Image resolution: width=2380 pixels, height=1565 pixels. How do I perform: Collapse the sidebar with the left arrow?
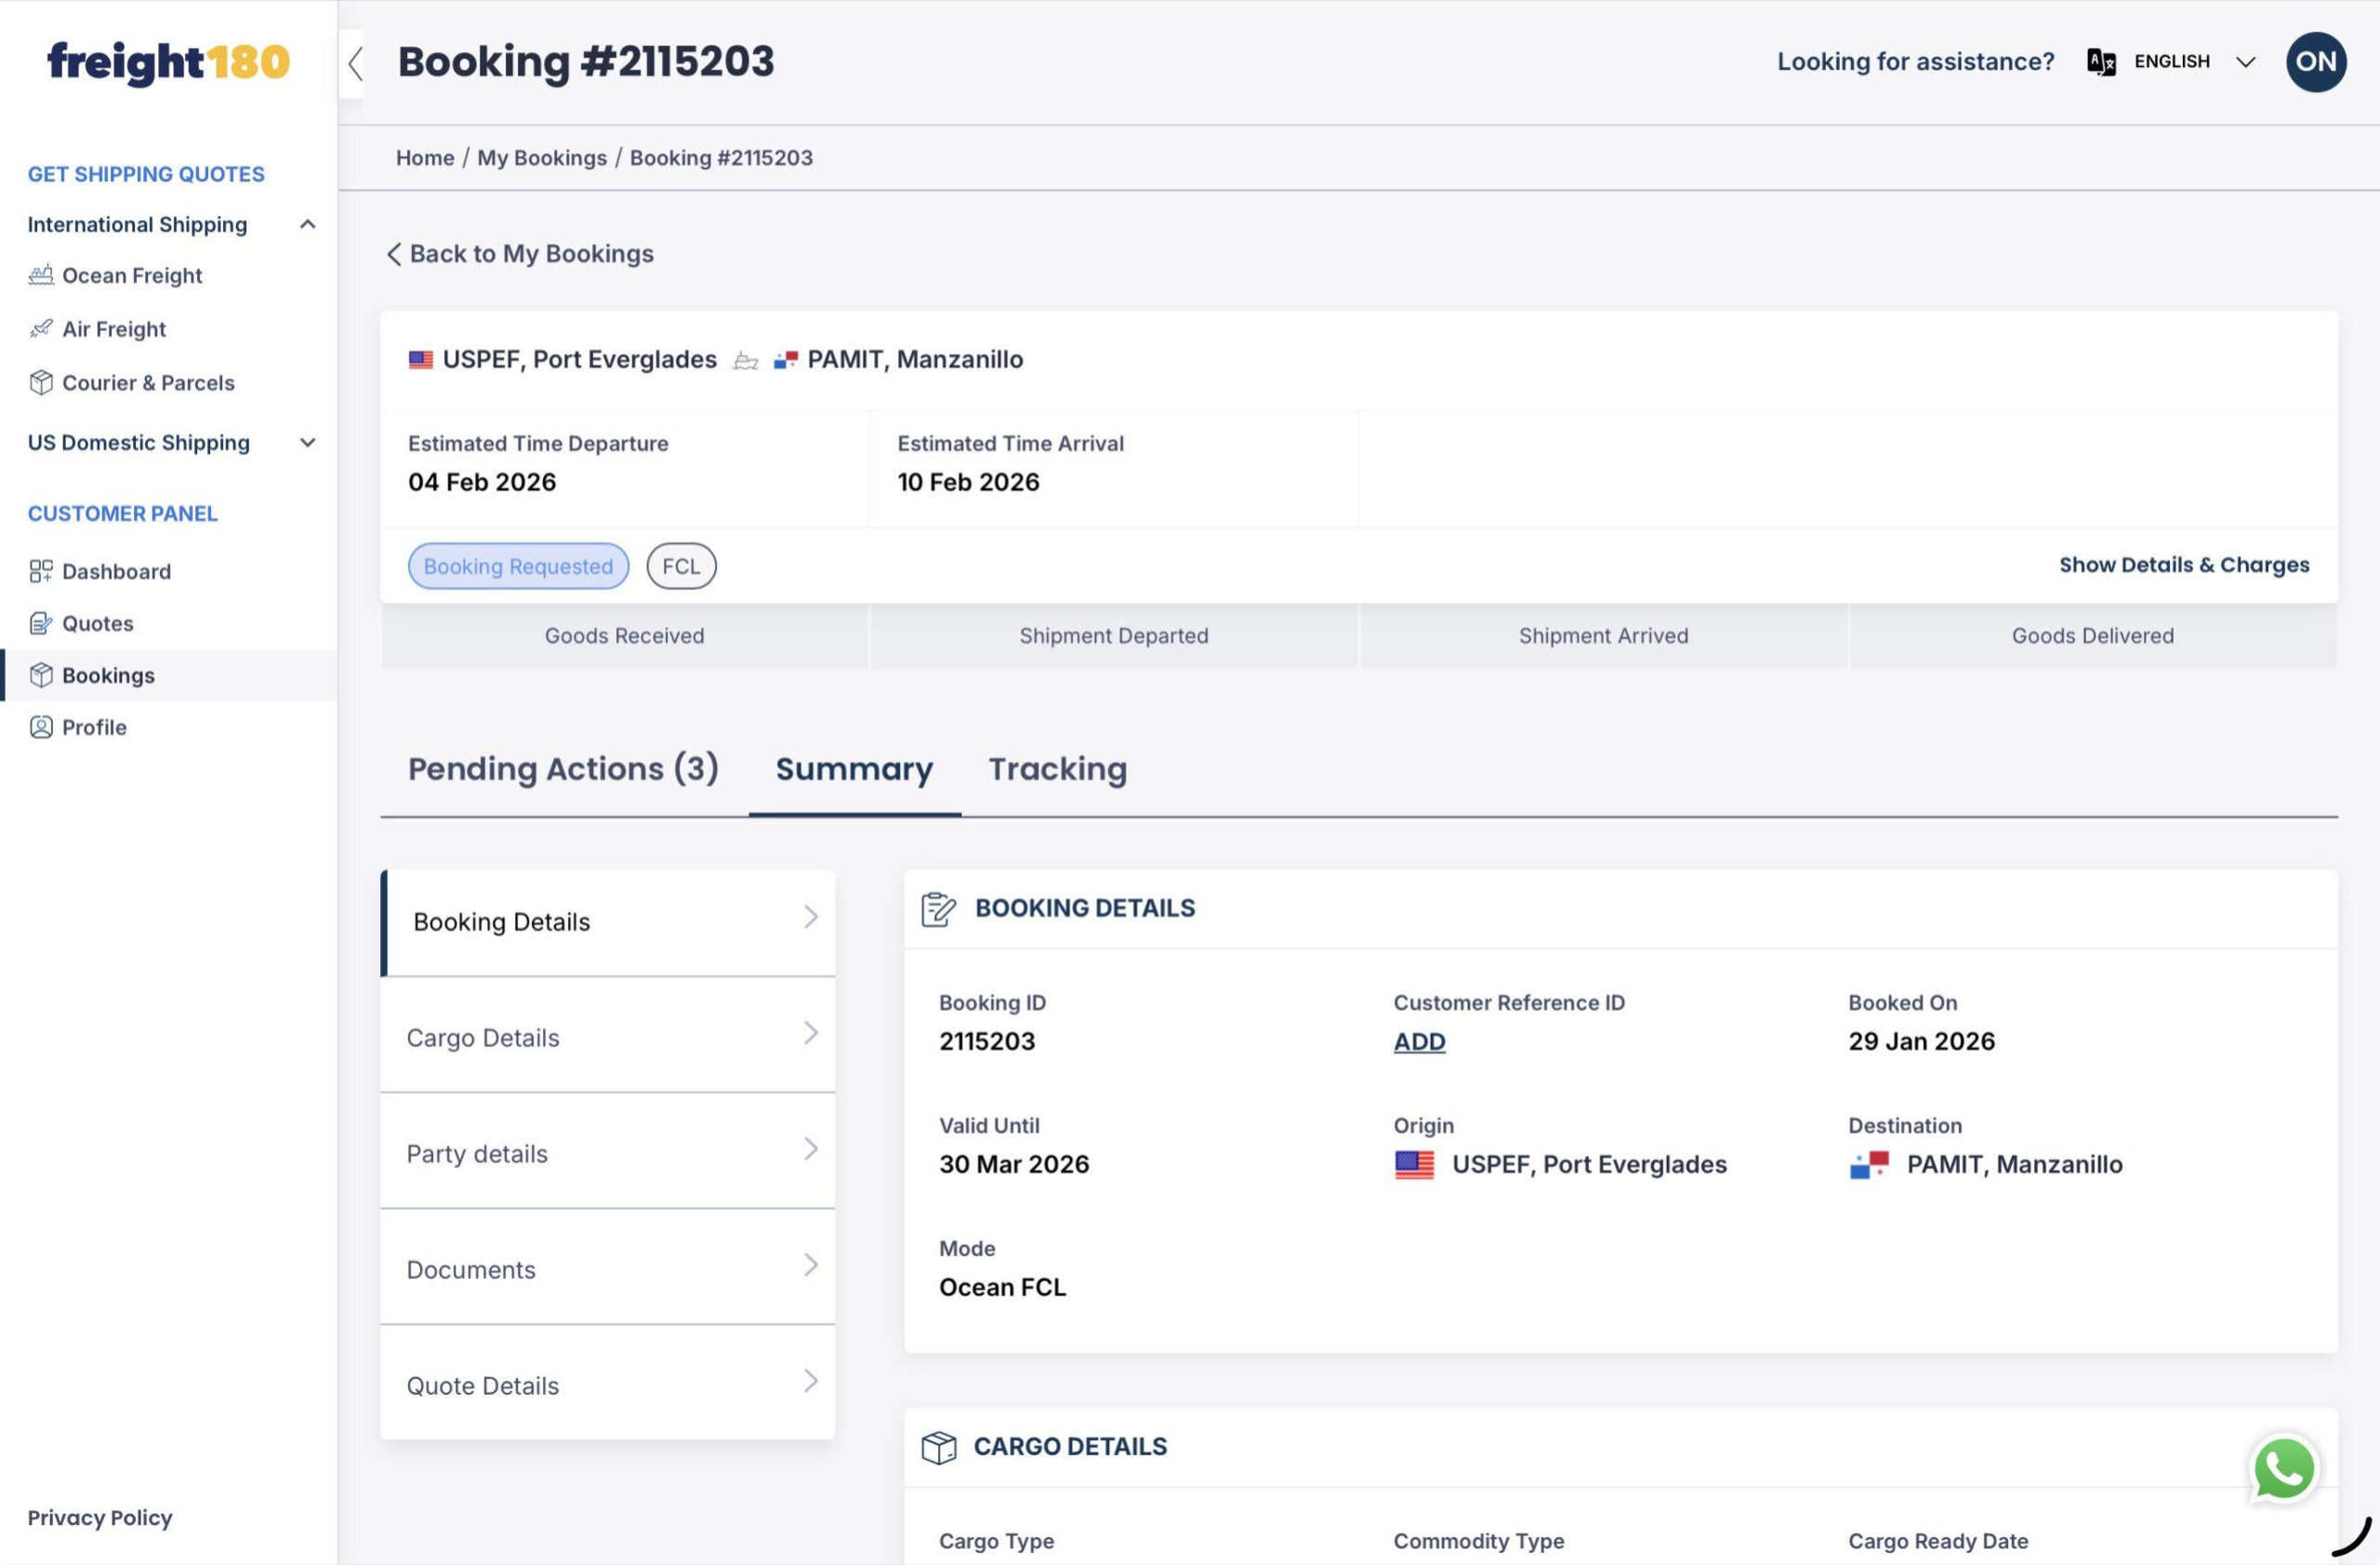pos(354,63)
